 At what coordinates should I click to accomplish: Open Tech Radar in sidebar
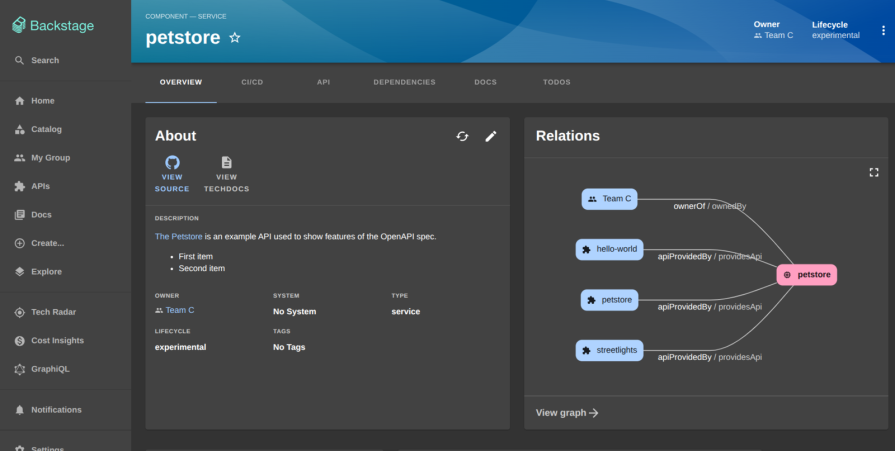(65, 312)
